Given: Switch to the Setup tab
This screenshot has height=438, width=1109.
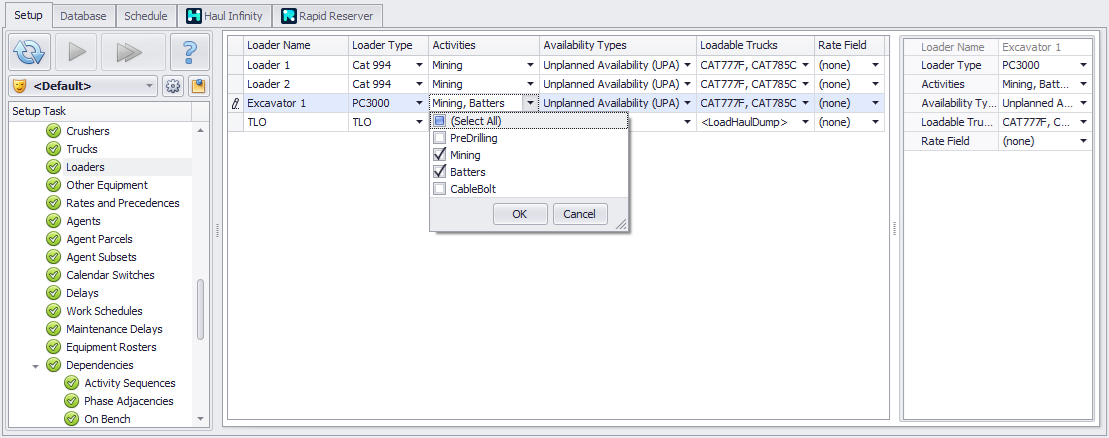Looking at the screenshot, I should click(28, 15).
